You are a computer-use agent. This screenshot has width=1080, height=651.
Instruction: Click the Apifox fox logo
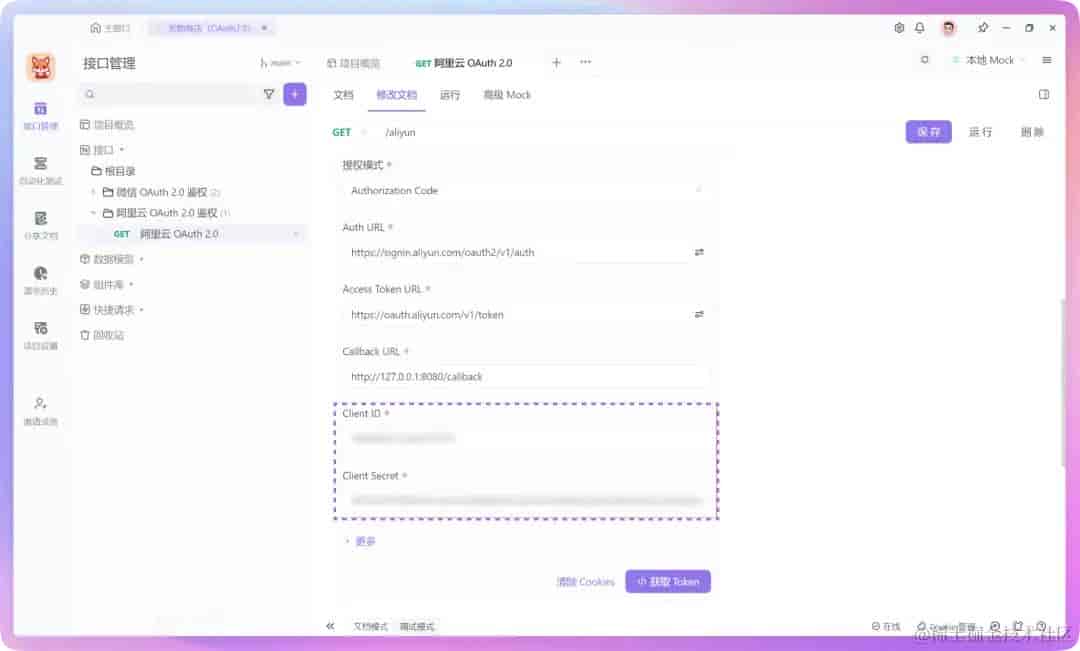[x=41, y=67]
